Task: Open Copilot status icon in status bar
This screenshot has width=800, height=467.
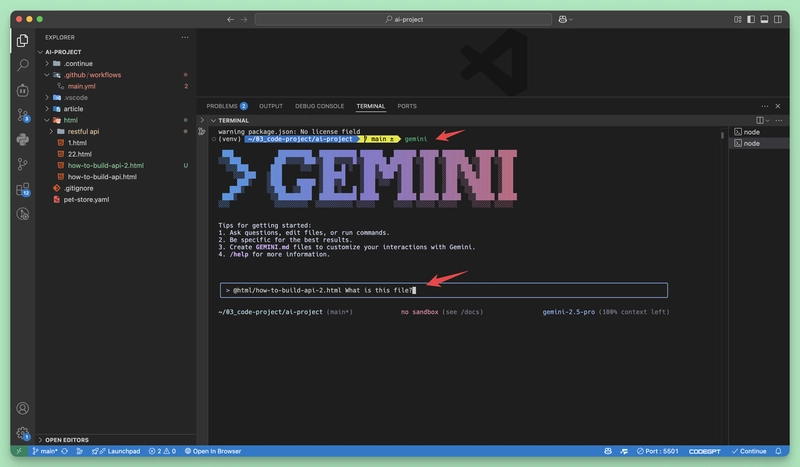Action: click(x=608, y=451)
